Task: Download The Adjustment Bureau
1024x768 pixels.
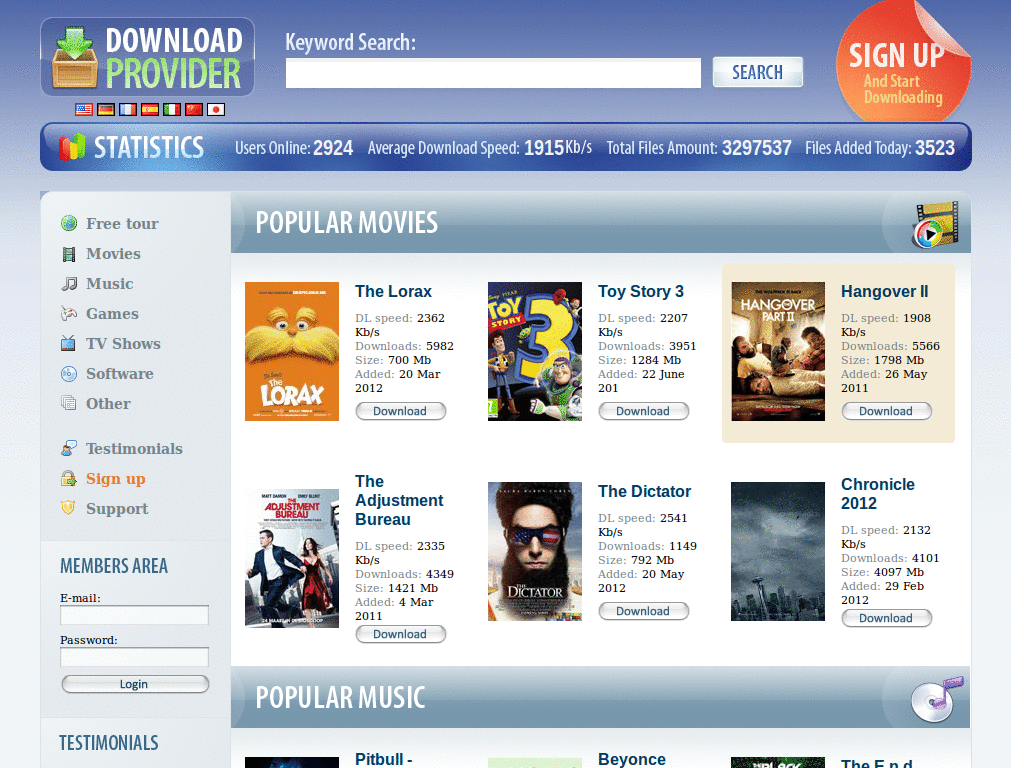Action: pos(400,634)
